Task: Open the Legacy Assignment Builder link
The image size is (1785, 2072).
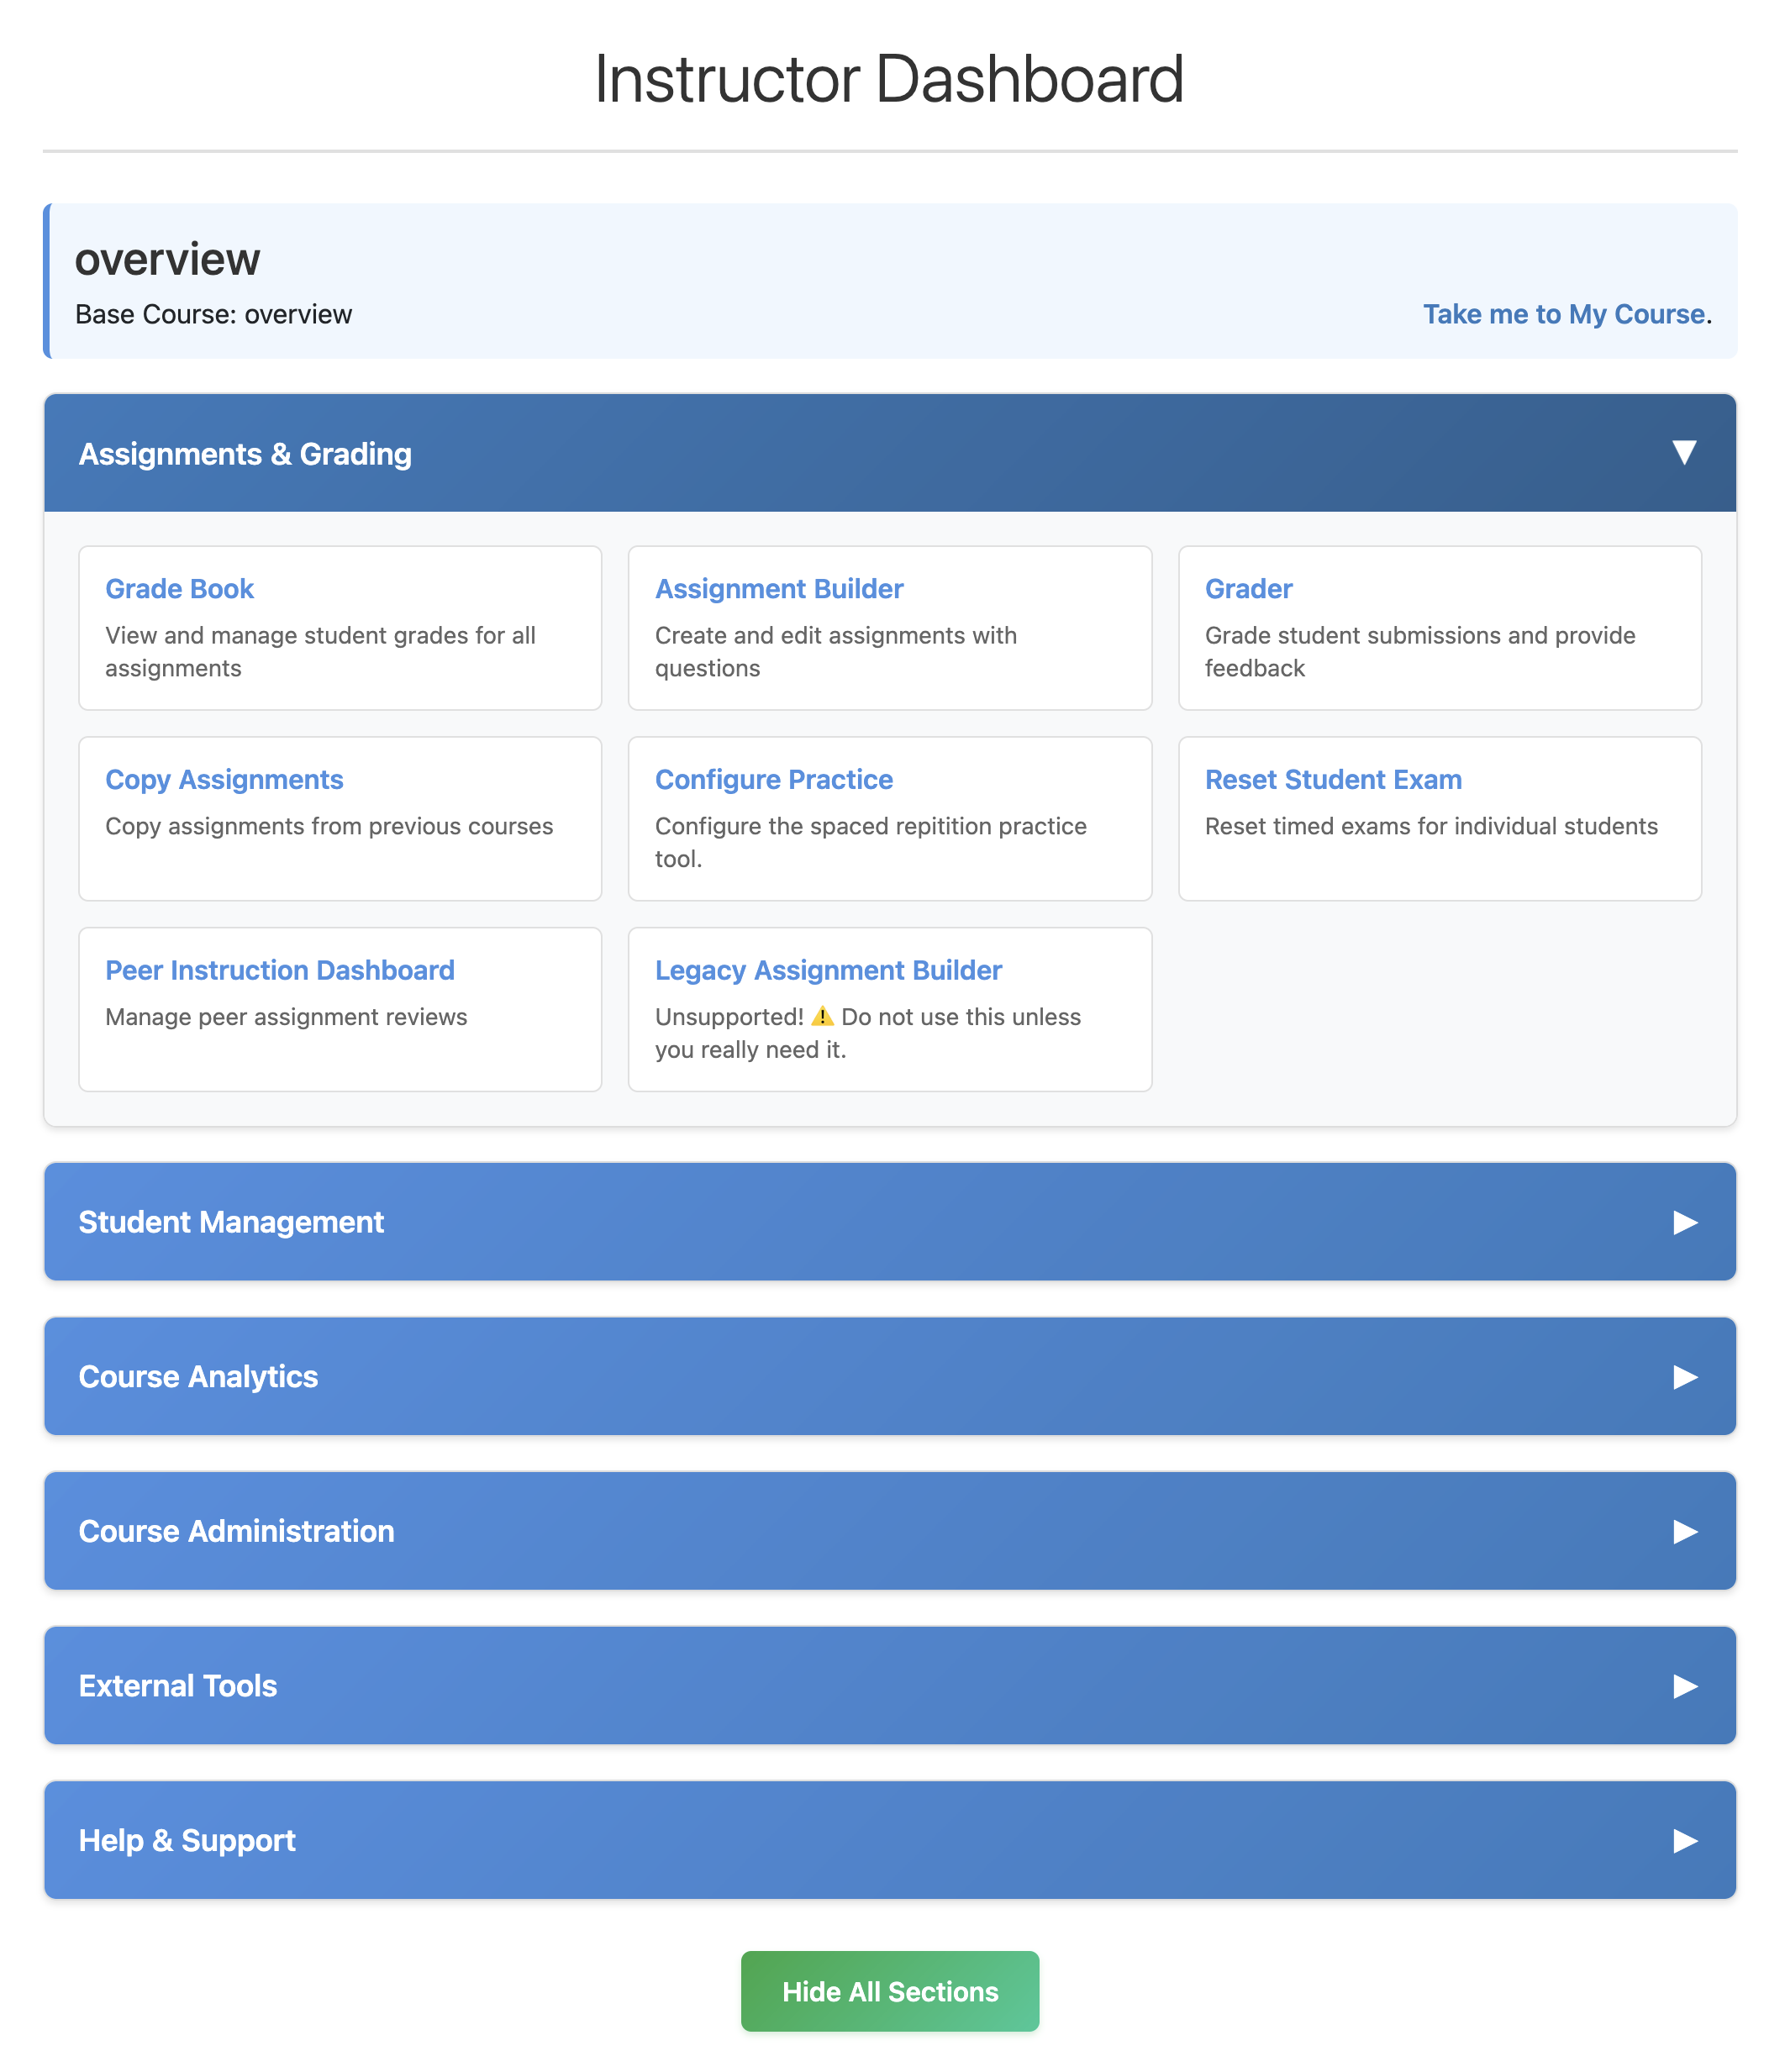Action: tap(828, 970)
